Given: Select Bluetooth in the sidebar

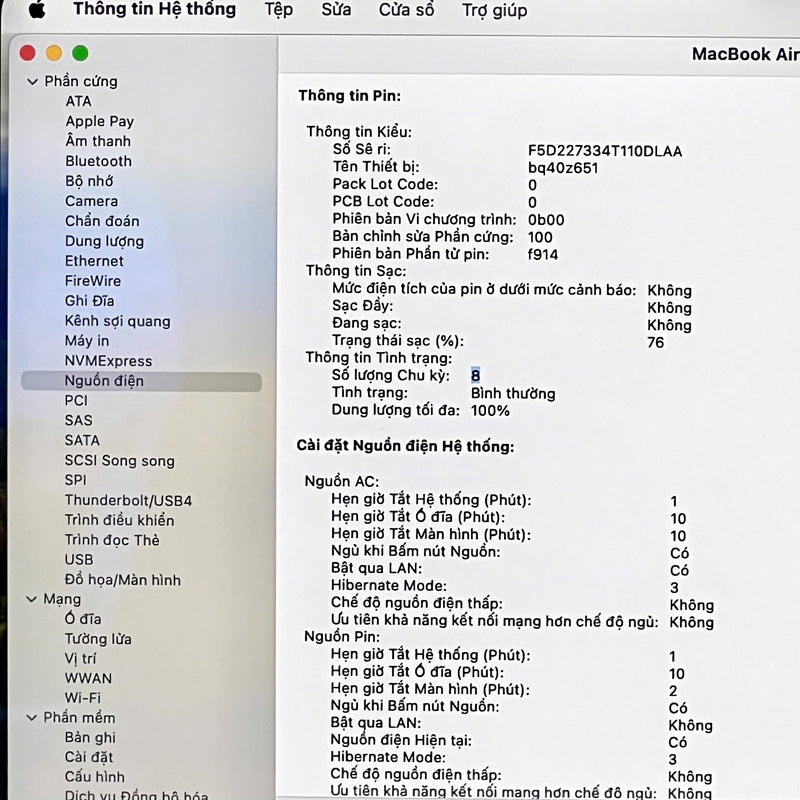Looking at the screenshot, I should click(x=98, y=161).
